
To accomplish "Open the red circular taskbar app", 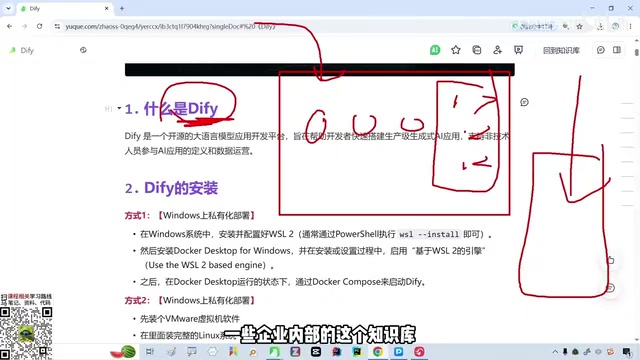I will coord(419,351).
